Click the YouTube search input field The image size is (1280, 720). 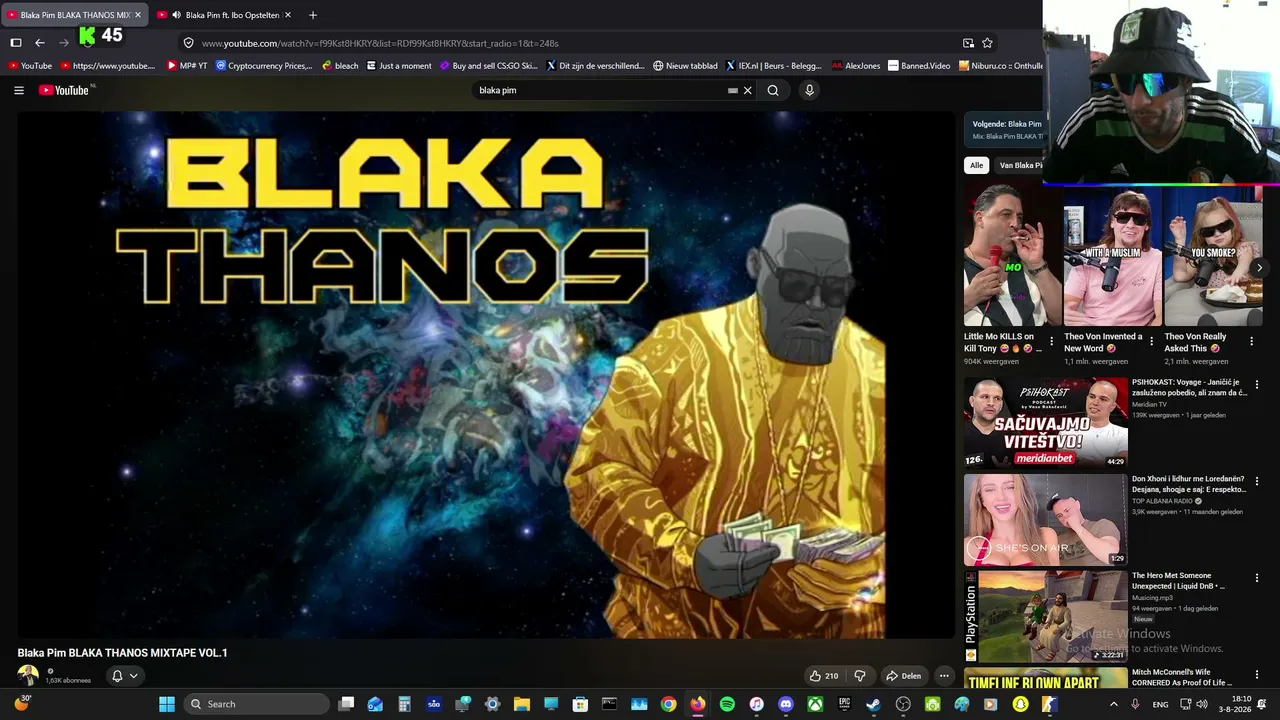point(600,90)
